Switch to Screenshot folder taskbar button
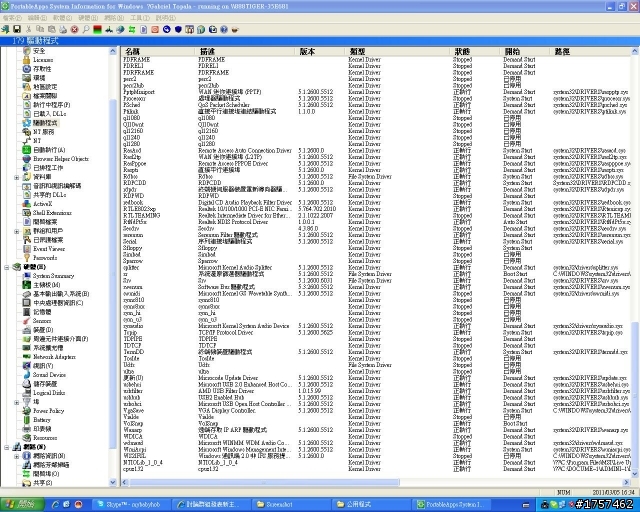640x512 pixels. (x=291, y=505)
